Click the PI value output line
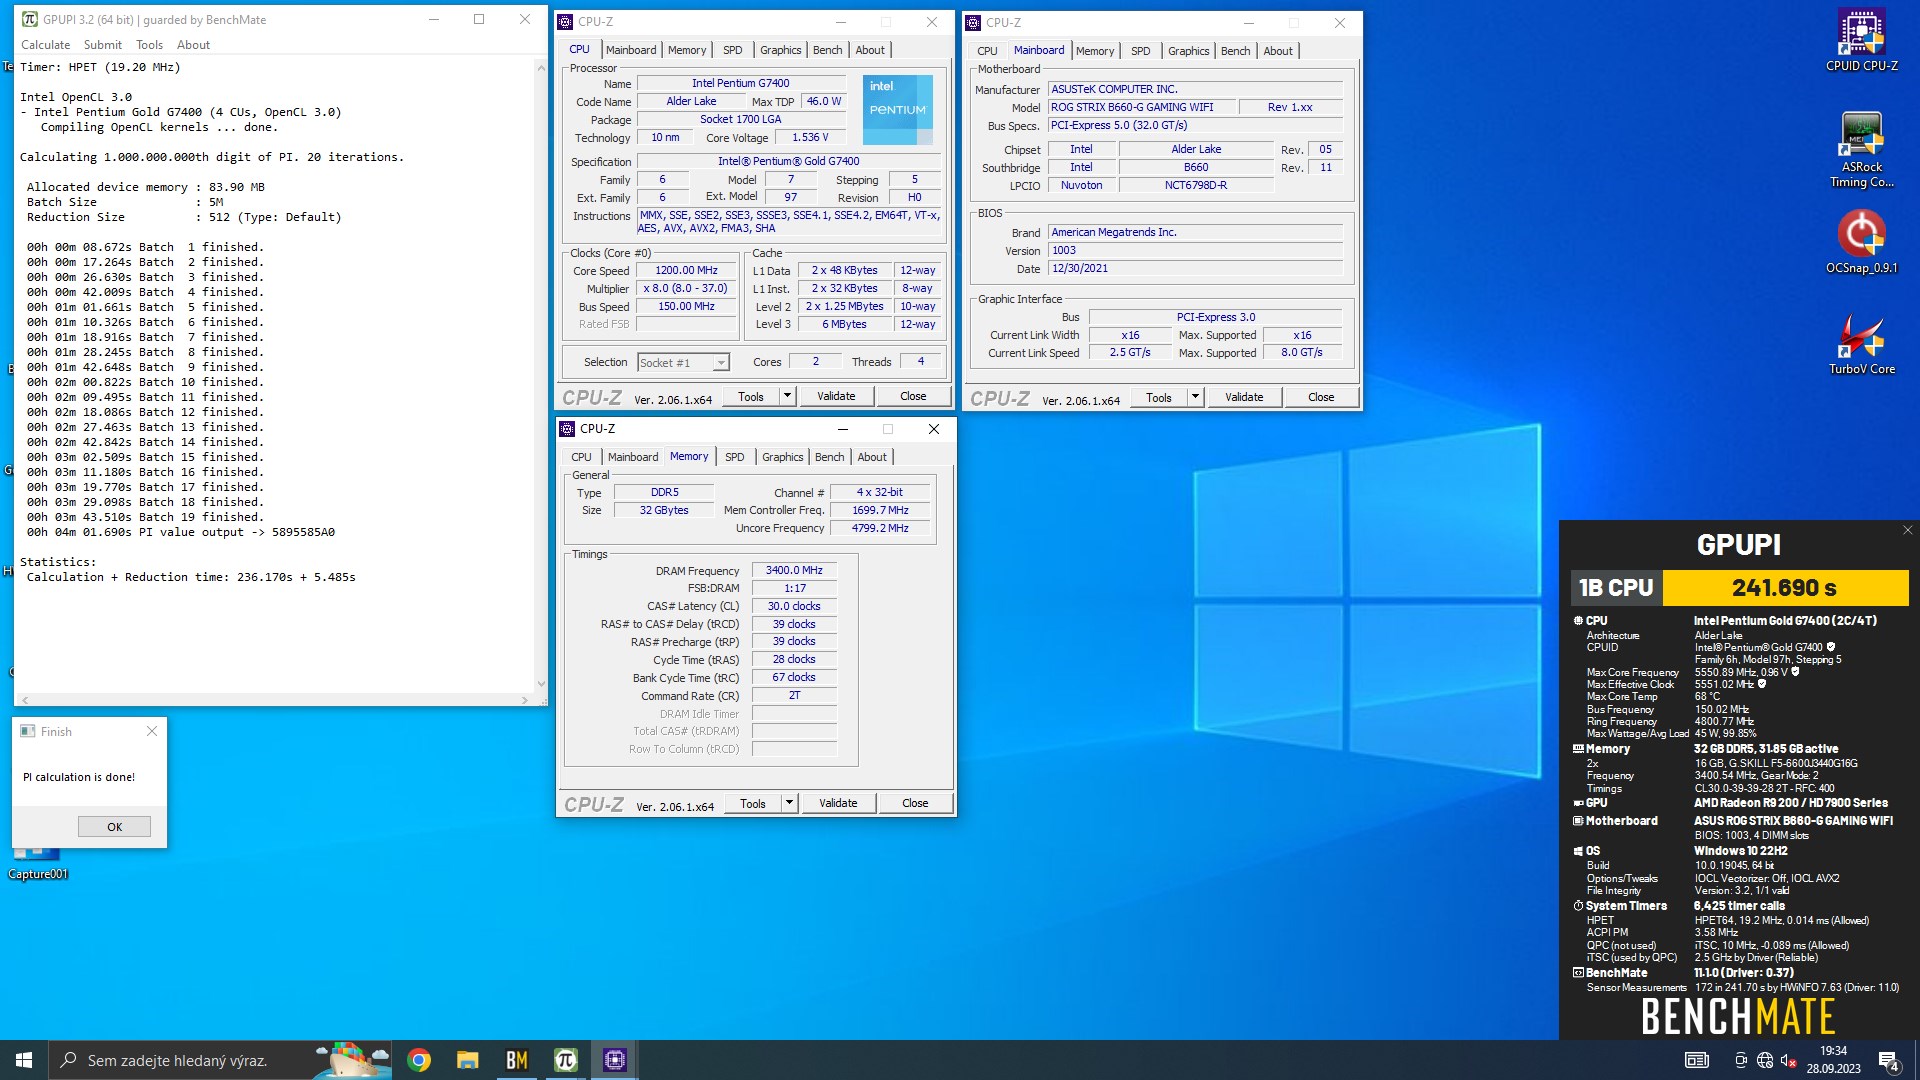This screenshot has height=1080, width=1920. pyautogui.click(x=181, y=532)
